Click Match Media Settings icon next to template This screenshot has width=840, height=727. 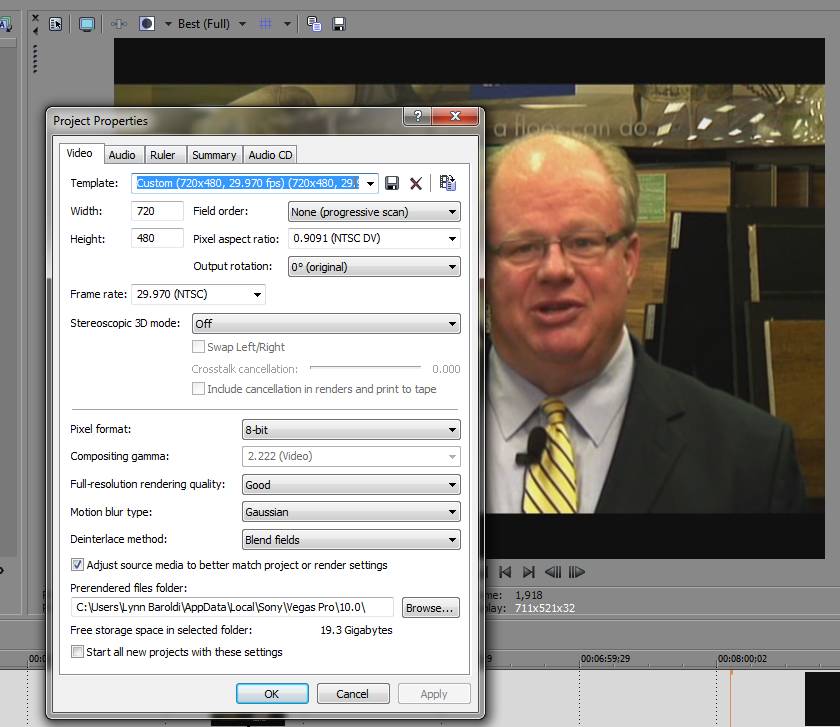(x=447, y=183)
